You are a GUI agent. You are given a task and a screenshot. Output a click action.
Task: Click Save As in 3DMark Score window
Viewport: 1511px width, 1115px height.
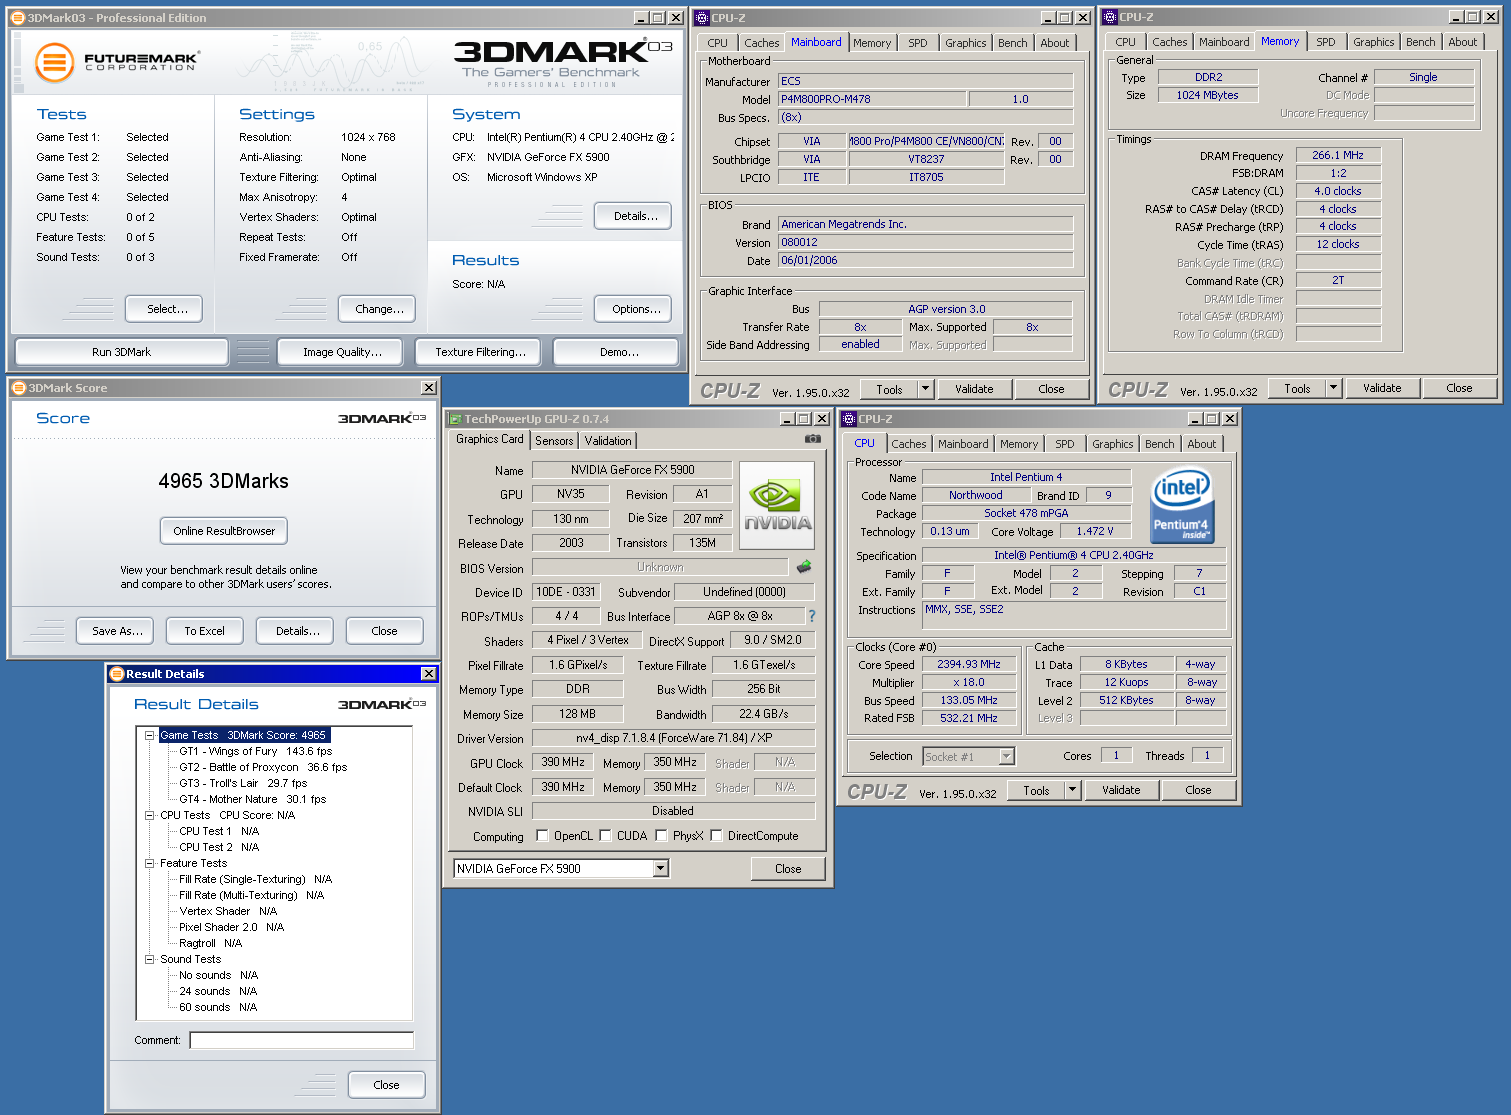[117, 631]
